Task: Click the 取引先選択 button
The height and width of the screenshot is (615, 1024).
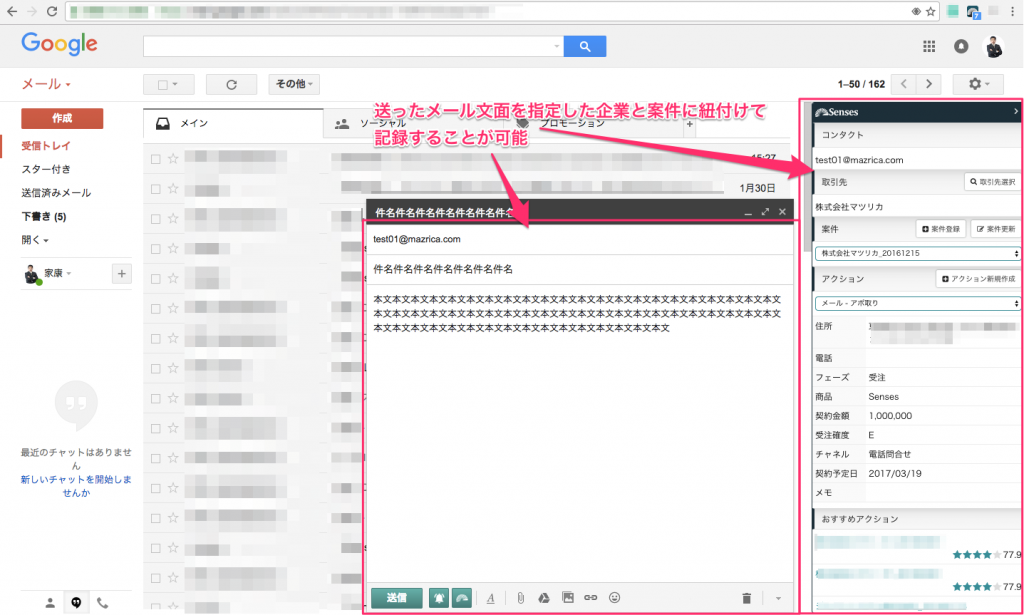Action: 991,182
